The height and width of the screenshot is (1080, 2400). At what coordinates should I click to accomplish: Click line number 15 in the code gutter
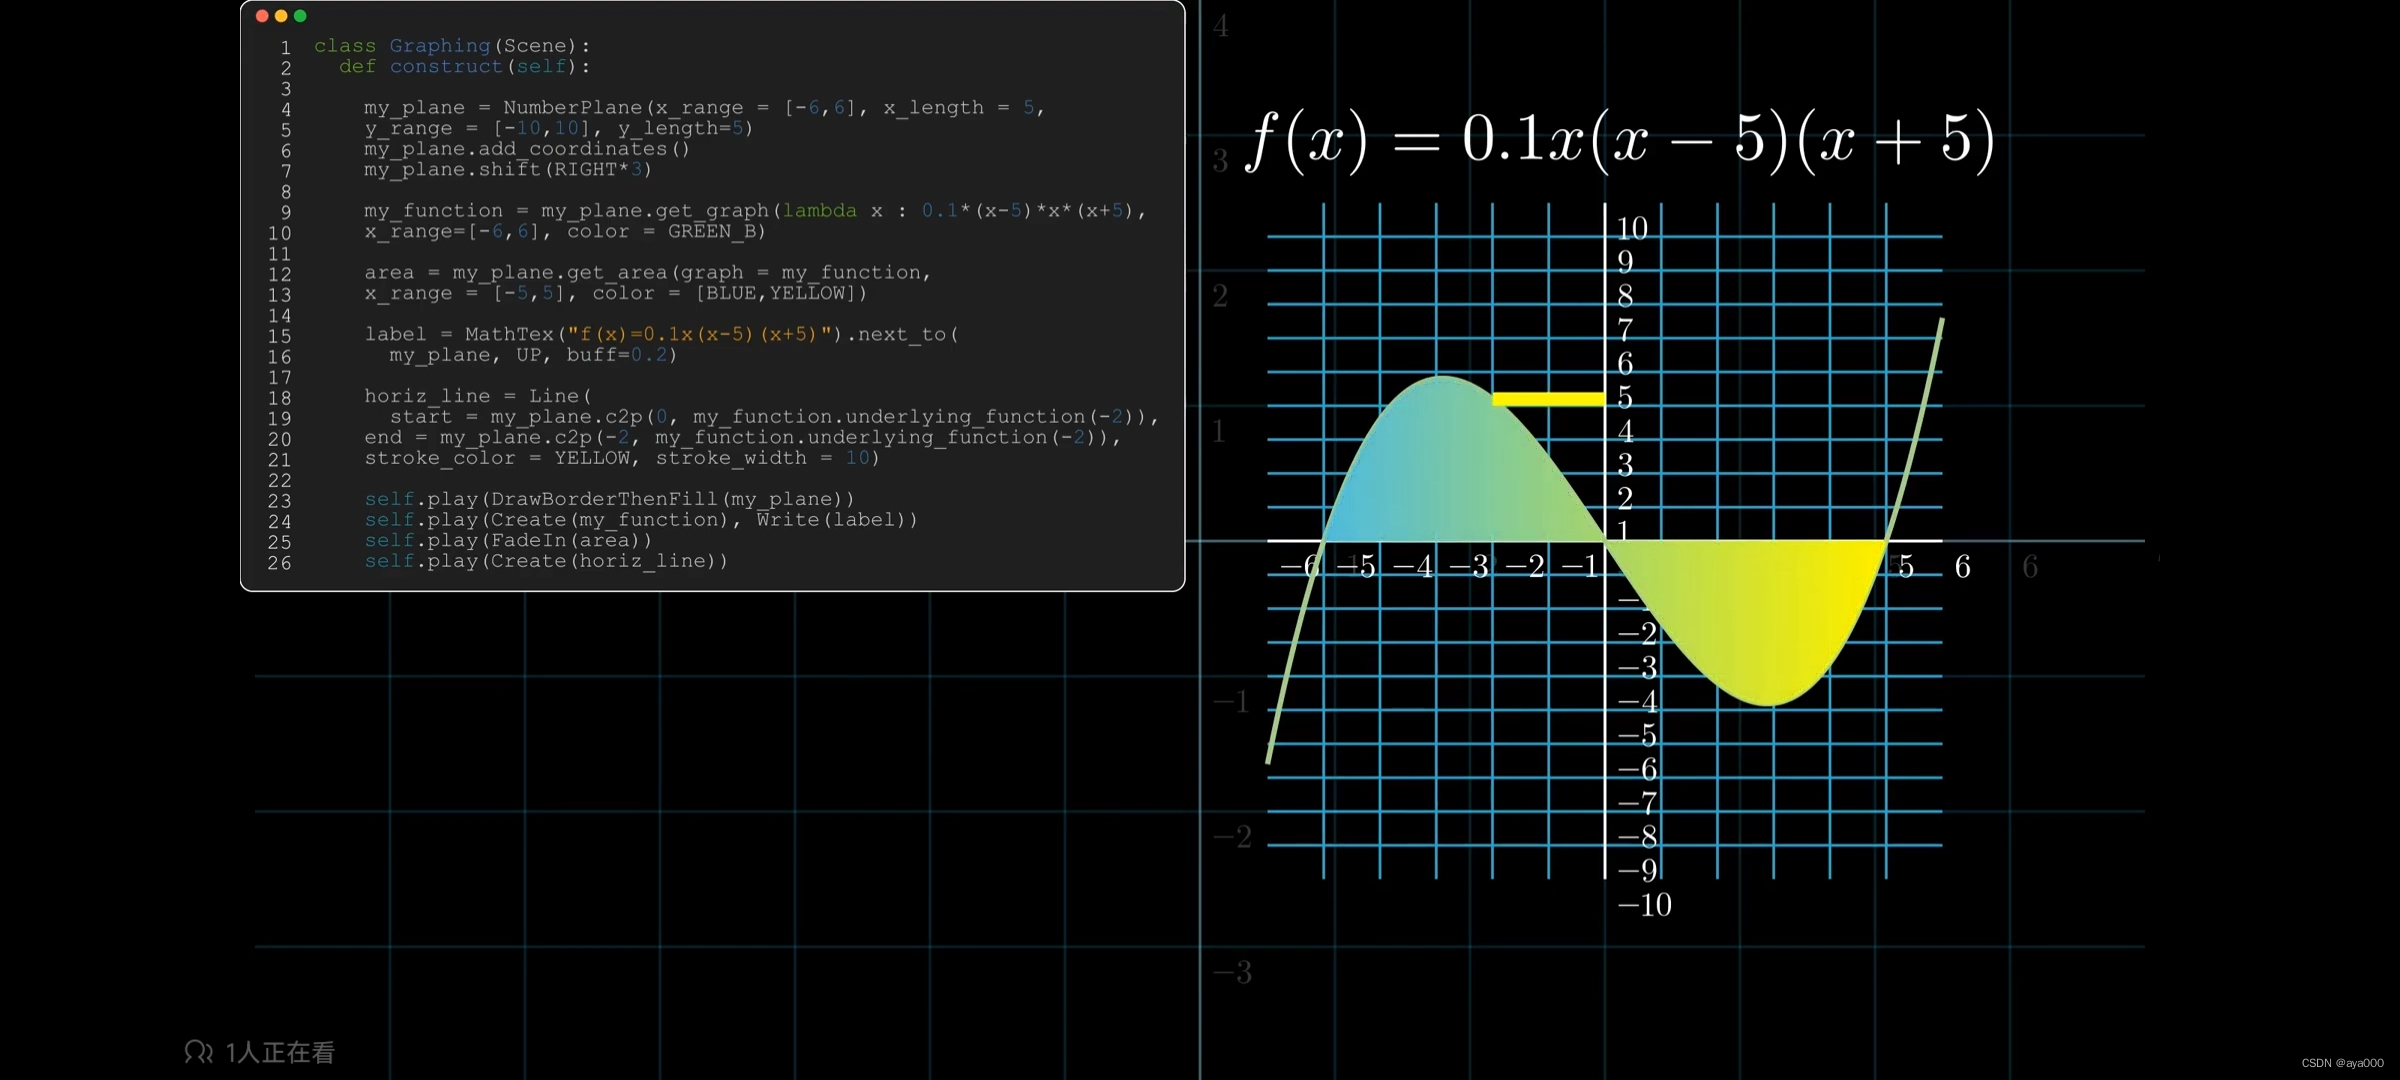279,336
